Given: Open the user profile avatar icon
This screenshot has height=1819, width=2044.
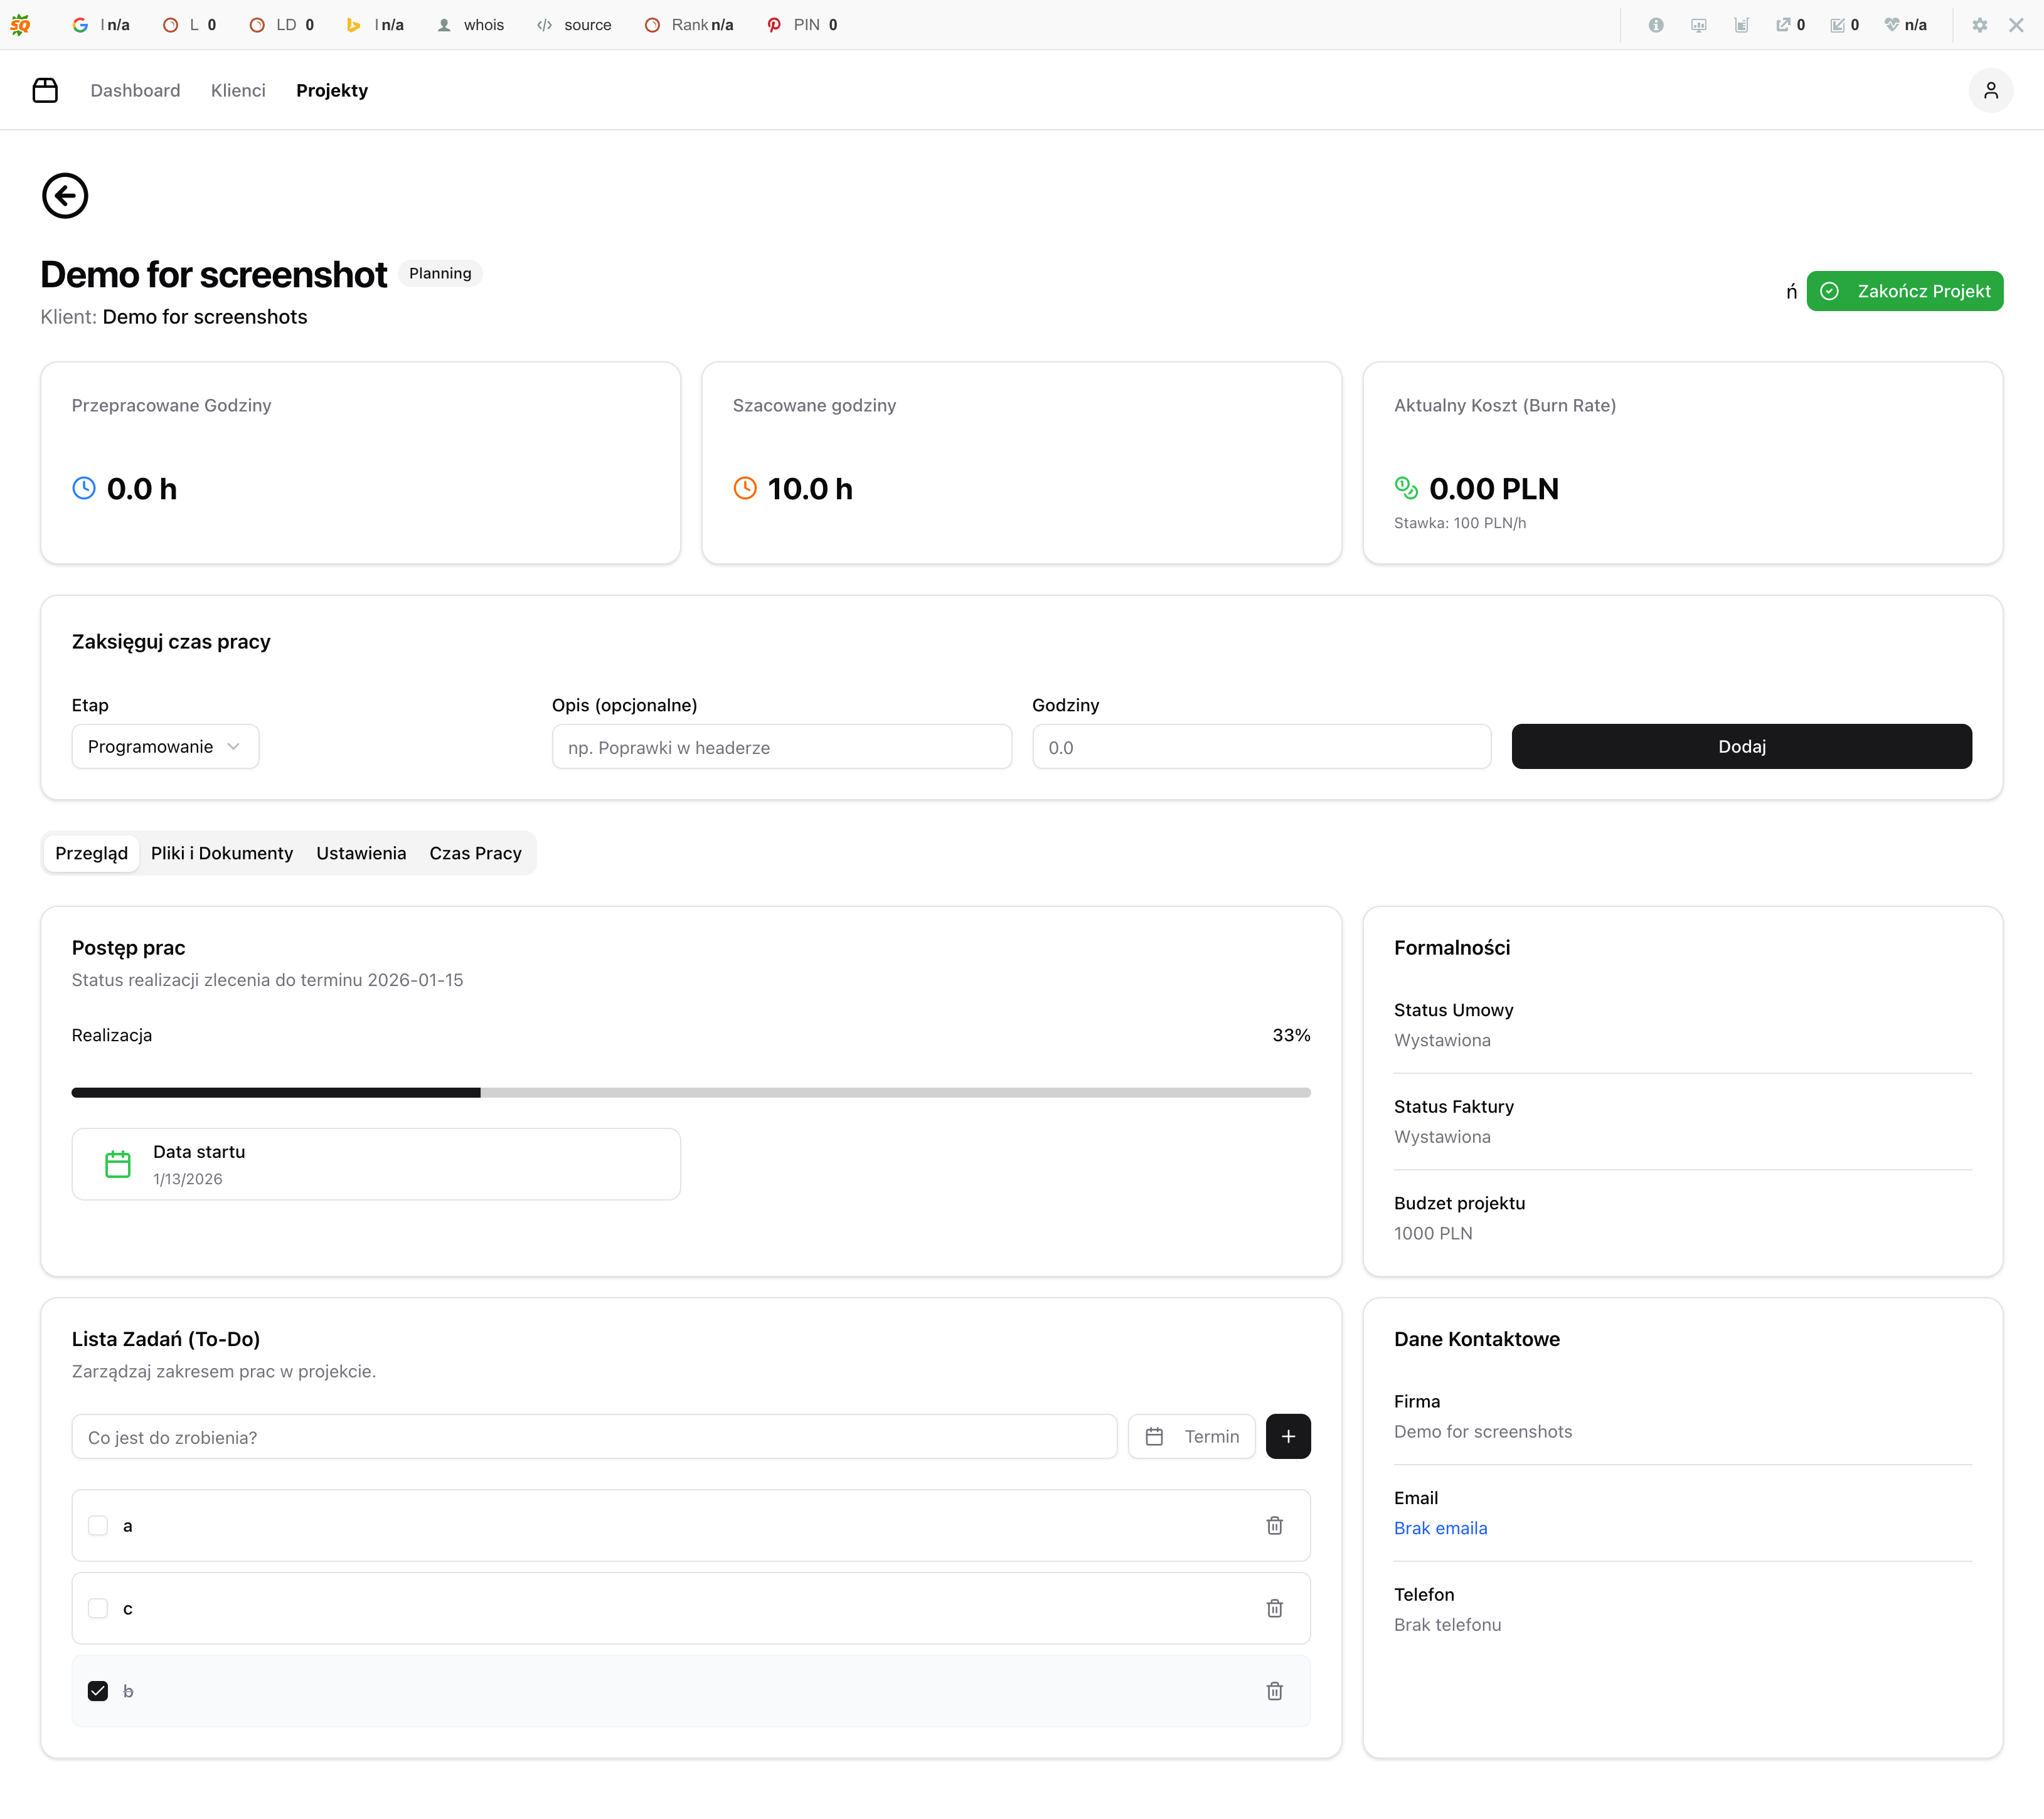Looking at the screenshot, I should pyautogui.click(x=1990, y=91).
